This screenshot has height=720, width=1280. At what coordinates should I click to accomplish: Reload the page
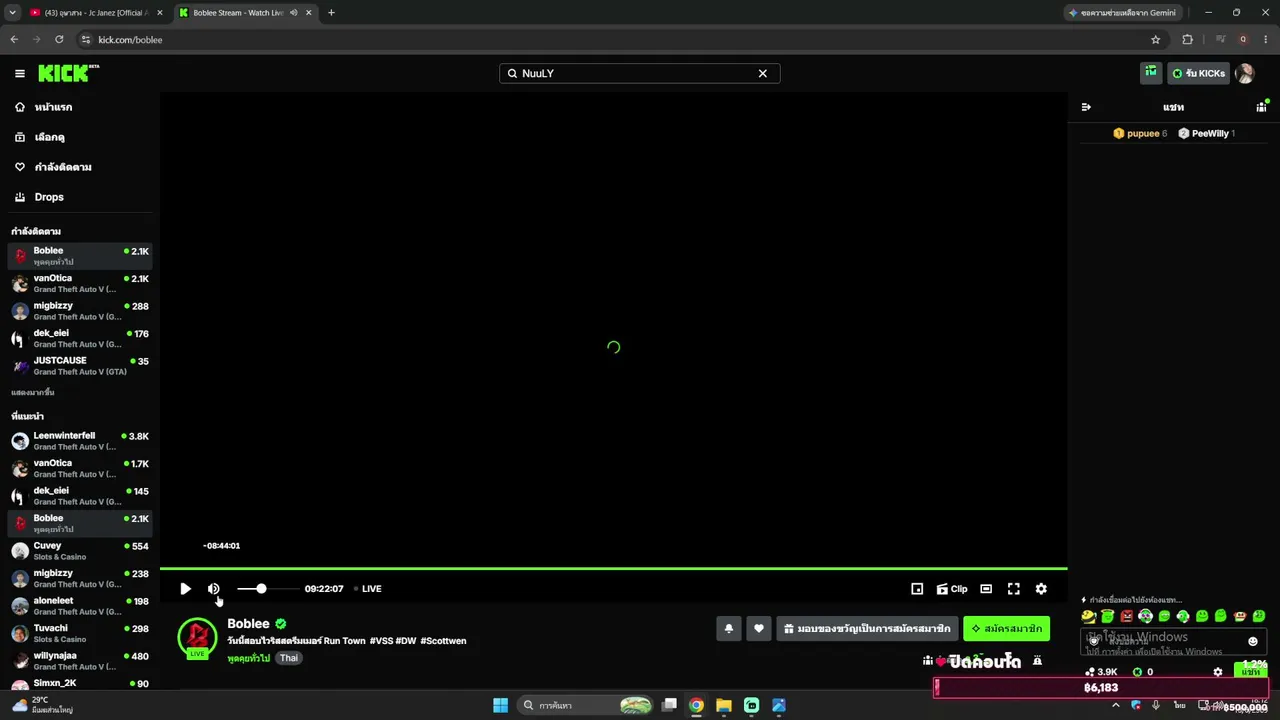point(59,40)
